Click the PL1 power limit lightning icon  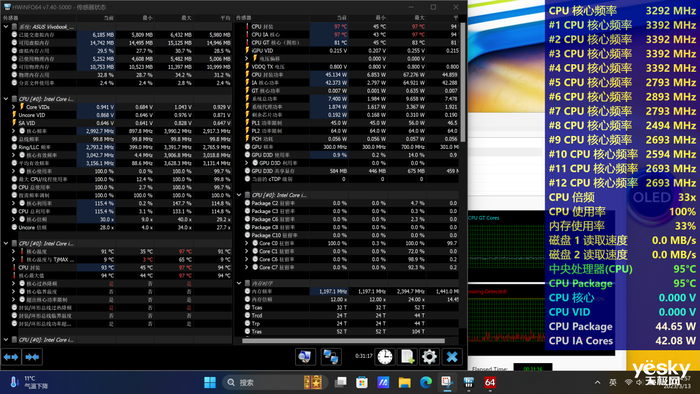coord(247,123)
